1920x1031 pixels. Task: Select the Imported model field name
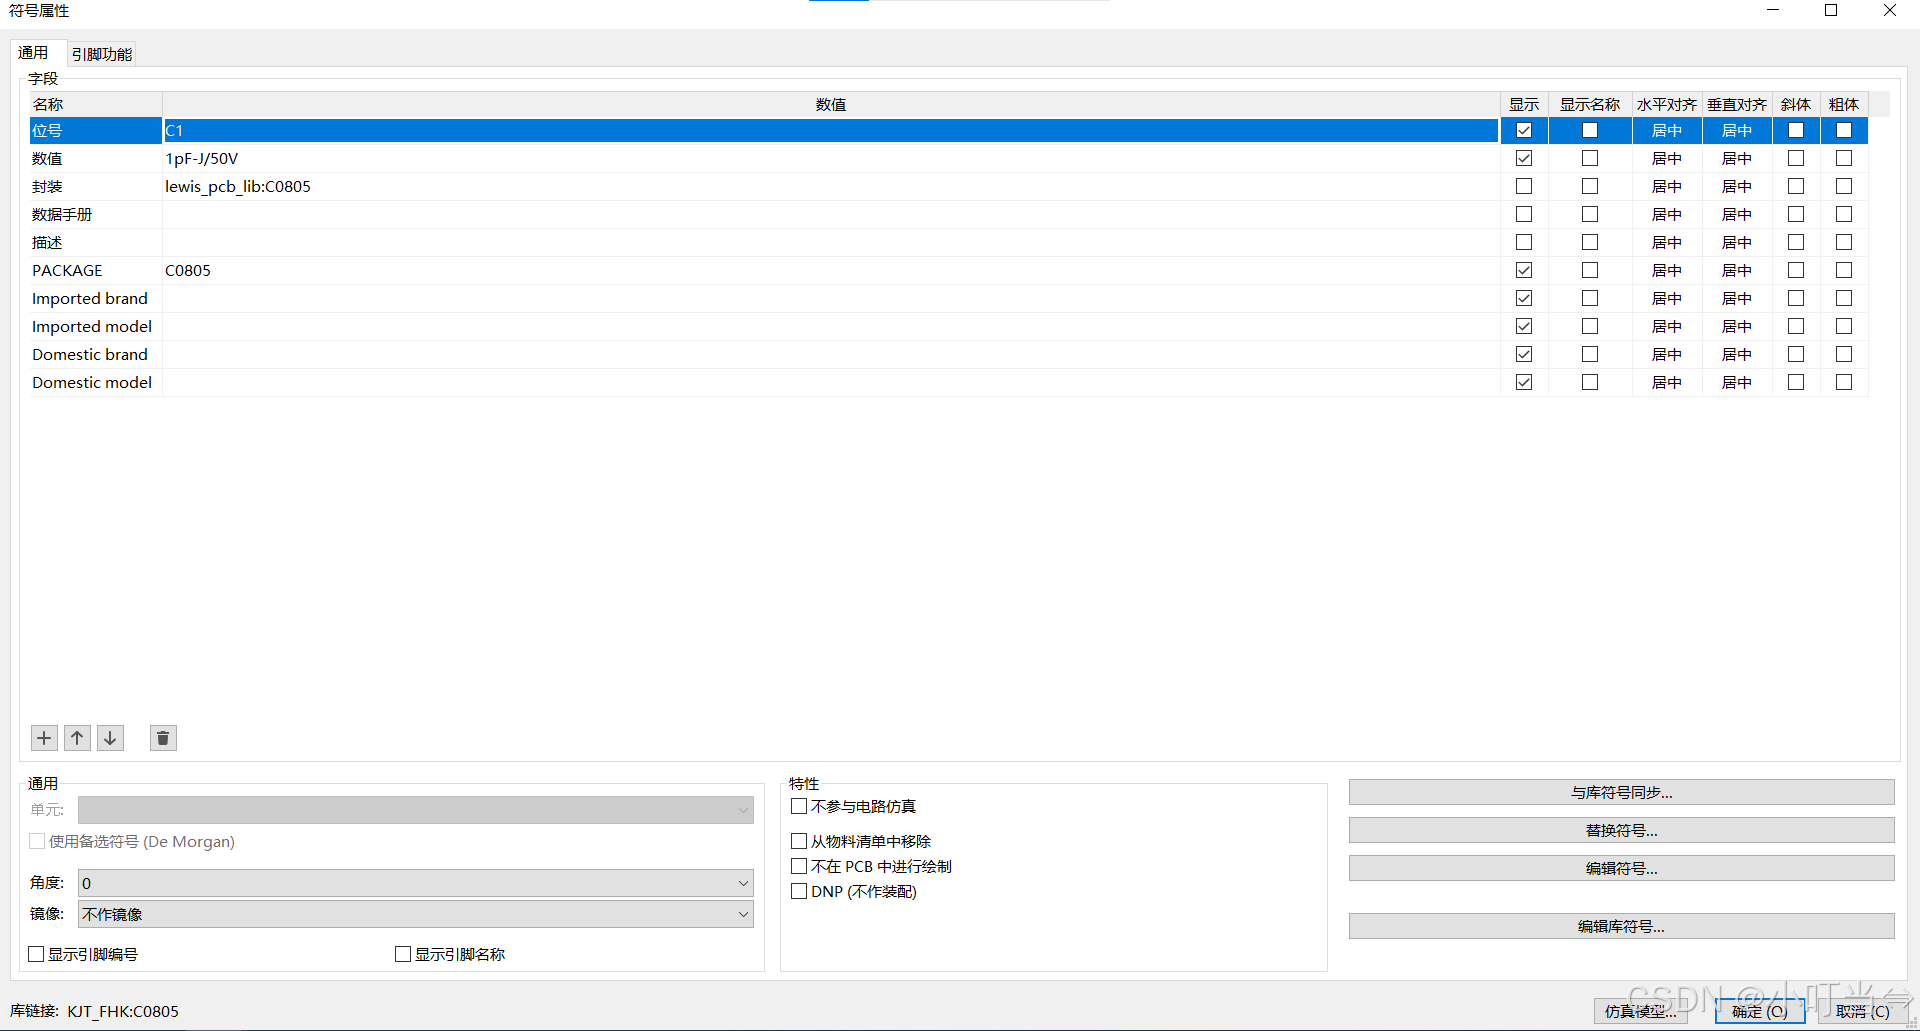pyautogui.click(x=96, y=326)
